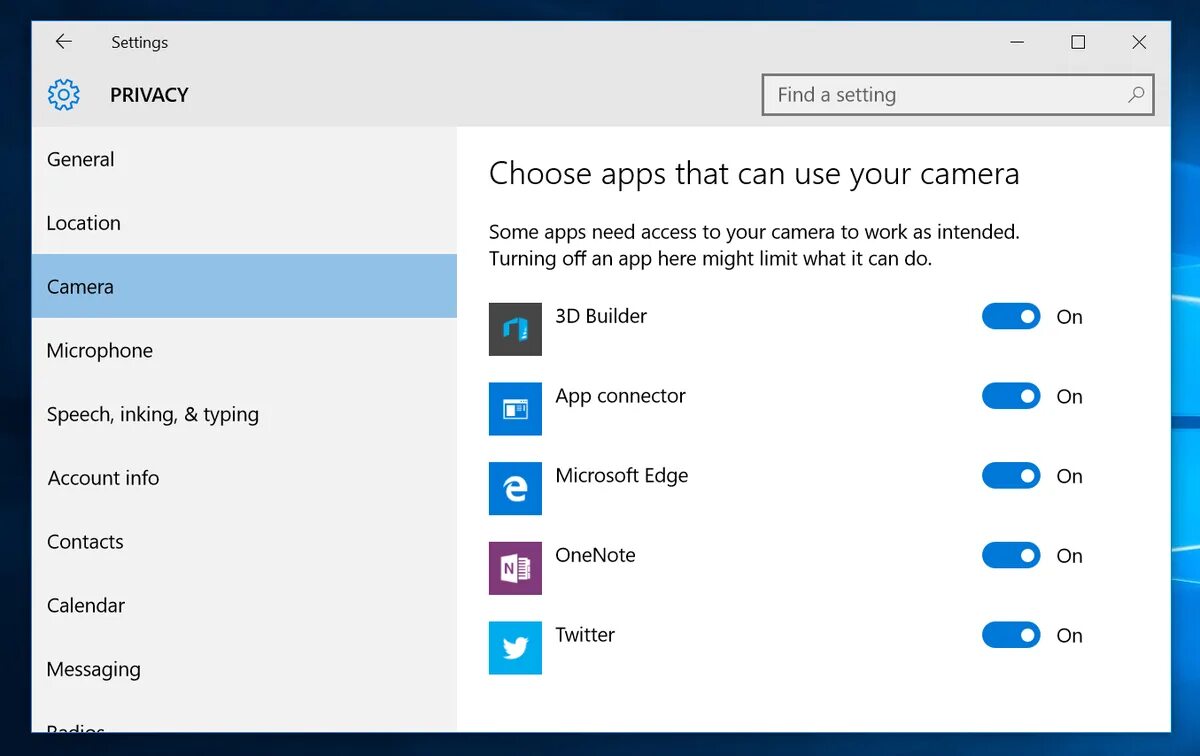
Task: Click the App connector label
Action: [620, 396]
